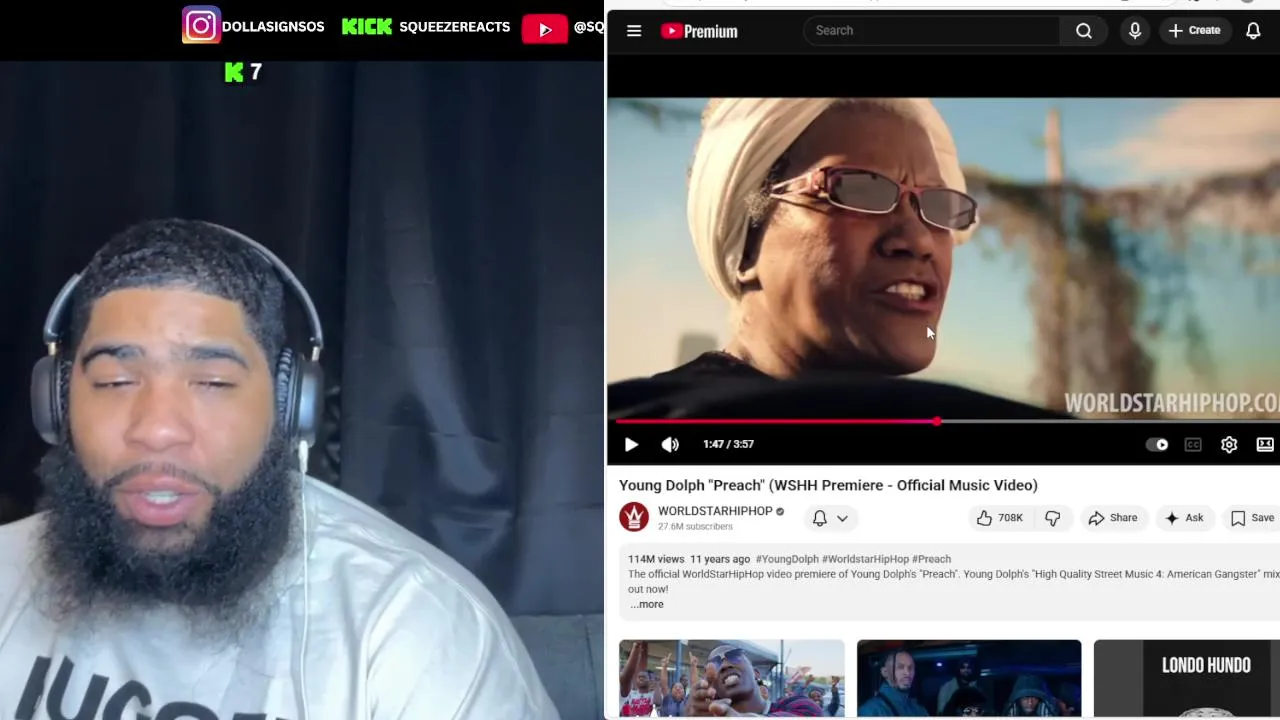Viewport: 1280px width, 720px height.
Task: Like the video with 708K thumbs-up
Action: click(1000, 518)
